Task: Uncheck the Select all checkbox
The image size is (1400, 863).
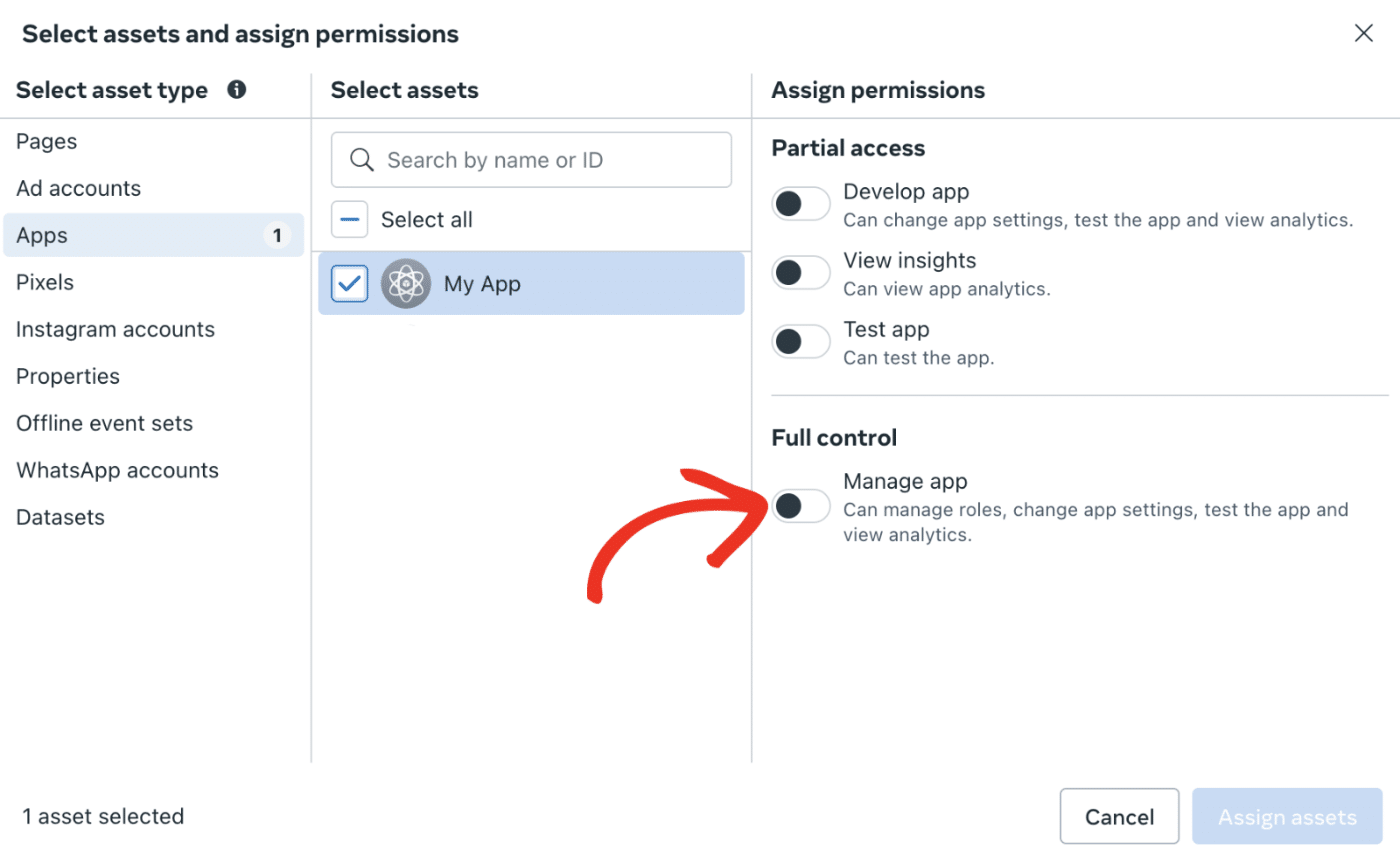Action: 349,219
